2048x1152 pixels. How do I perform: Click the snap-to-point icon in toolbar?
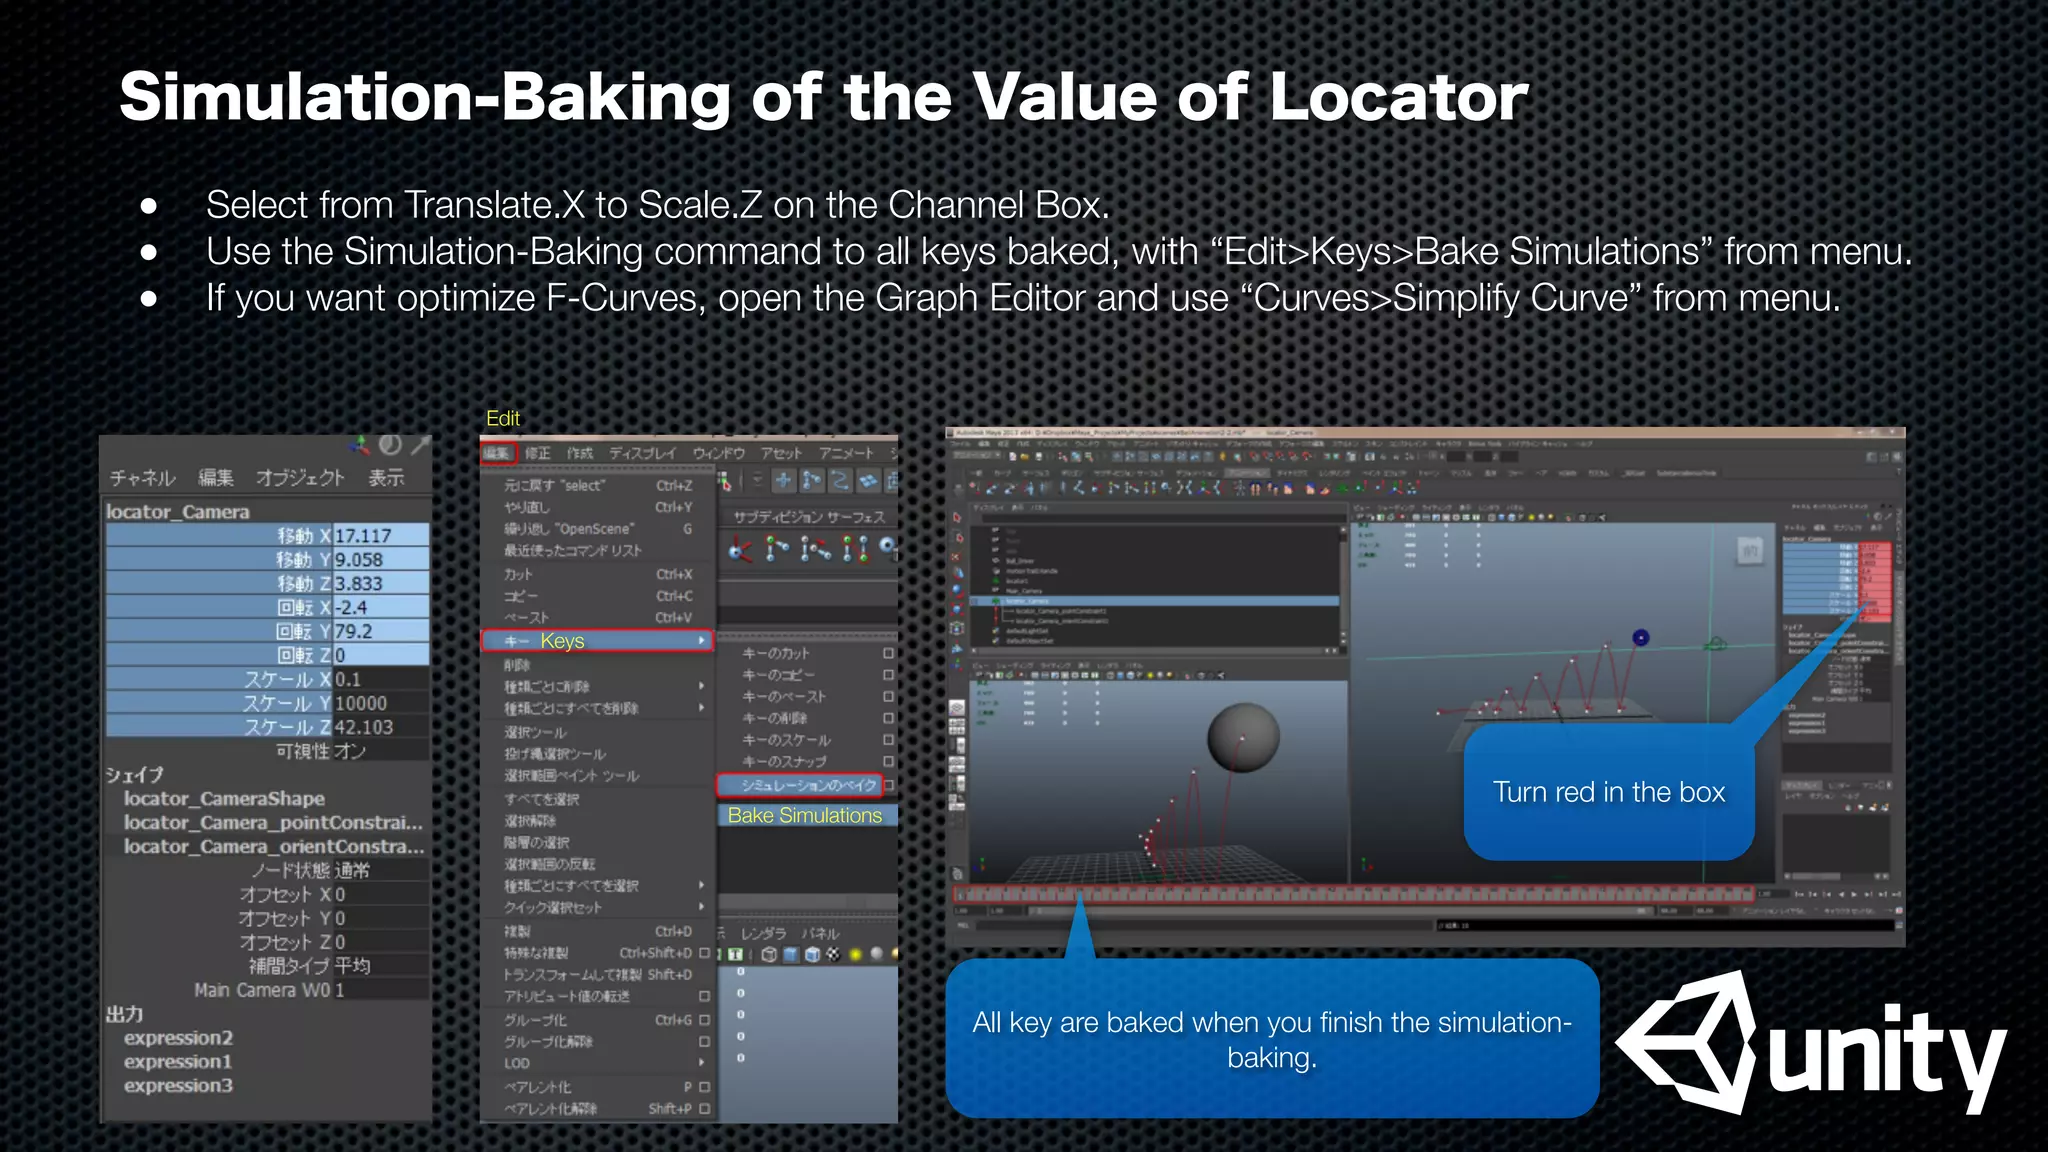(x=840, y=481)
